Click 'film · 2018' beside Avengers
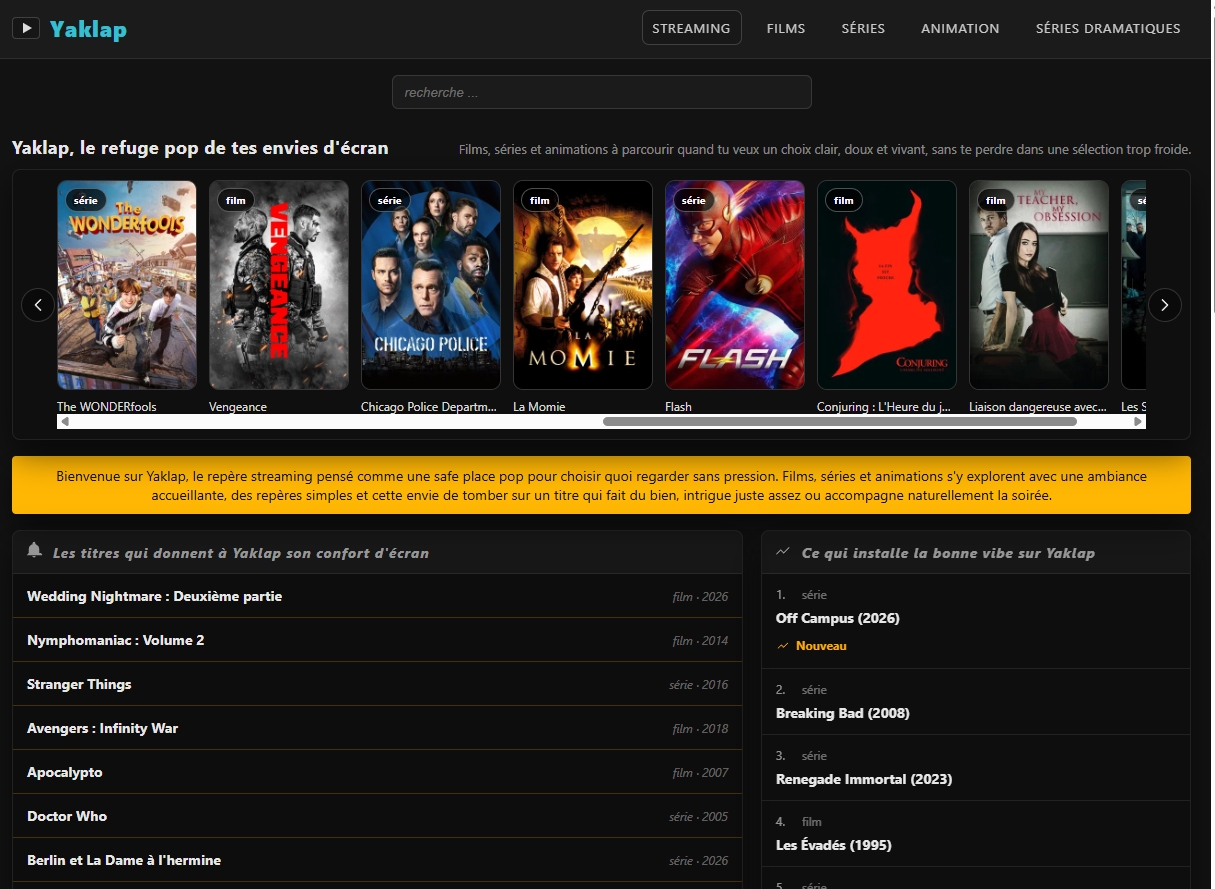 tap(700, 729)
